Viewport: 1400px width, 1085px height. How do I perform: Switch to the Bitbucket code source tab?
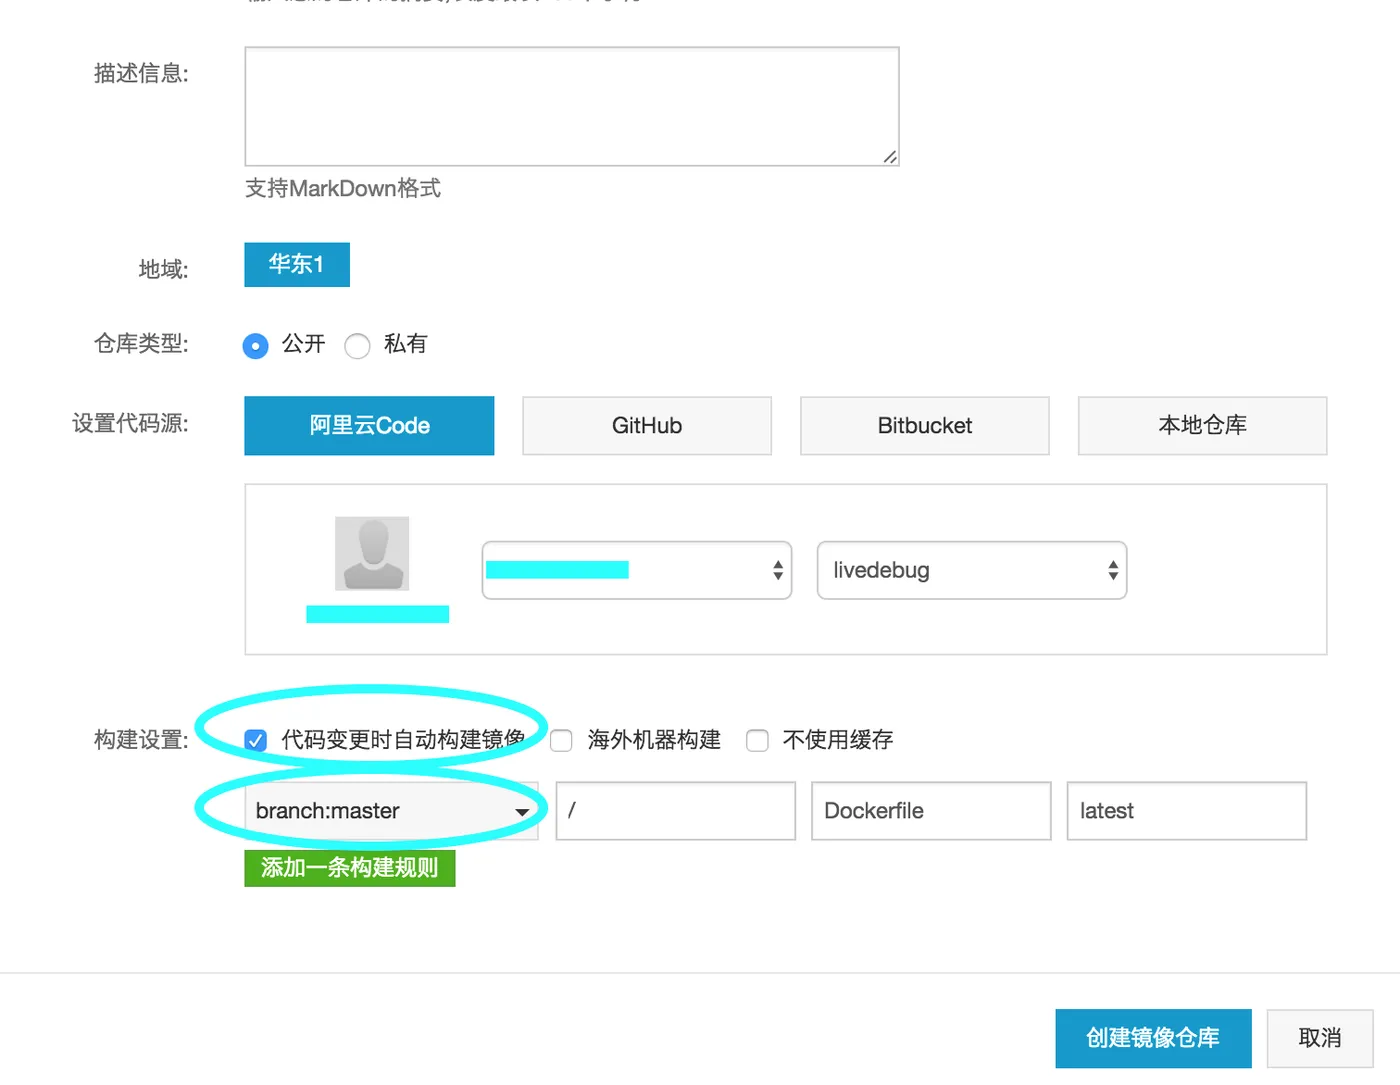(924, 425)
